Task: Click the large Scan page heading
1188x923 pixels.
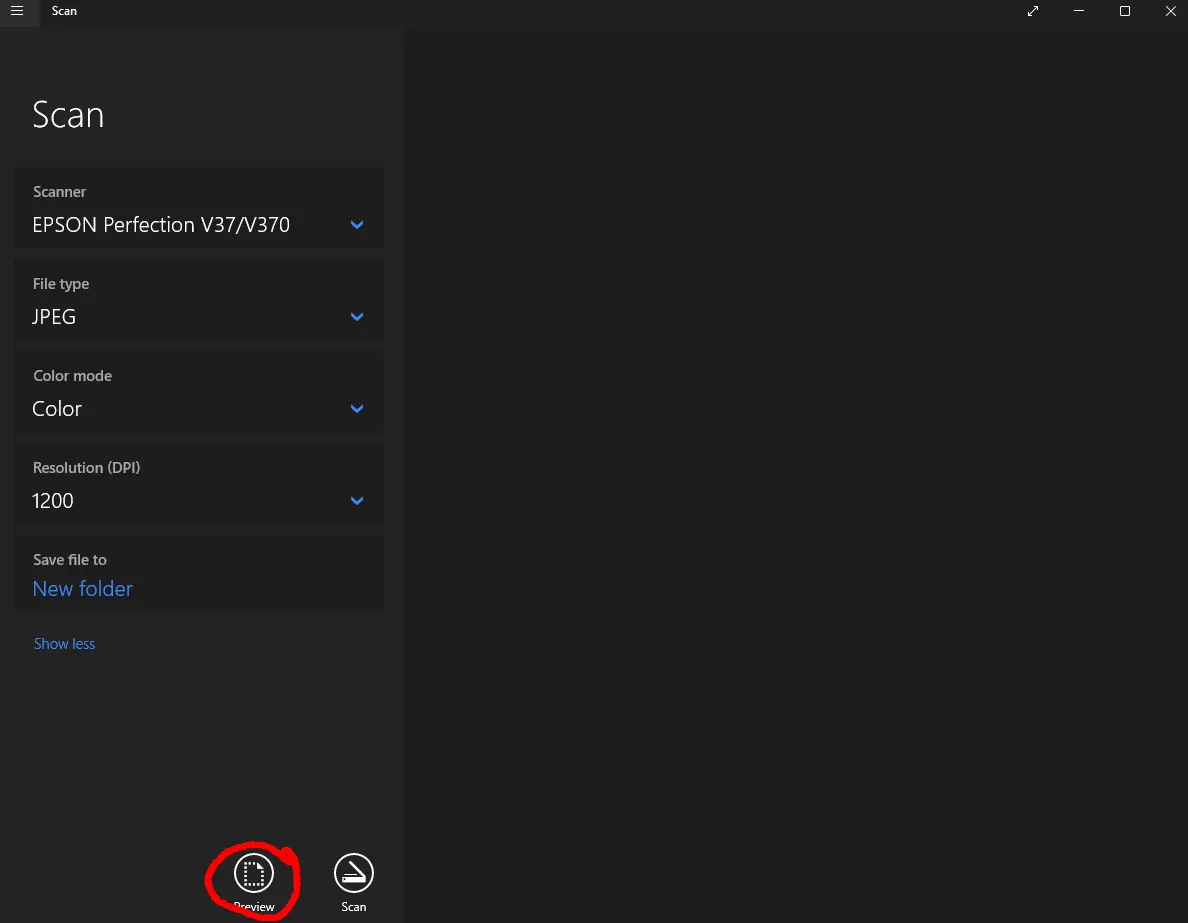Action: (68, 115)
